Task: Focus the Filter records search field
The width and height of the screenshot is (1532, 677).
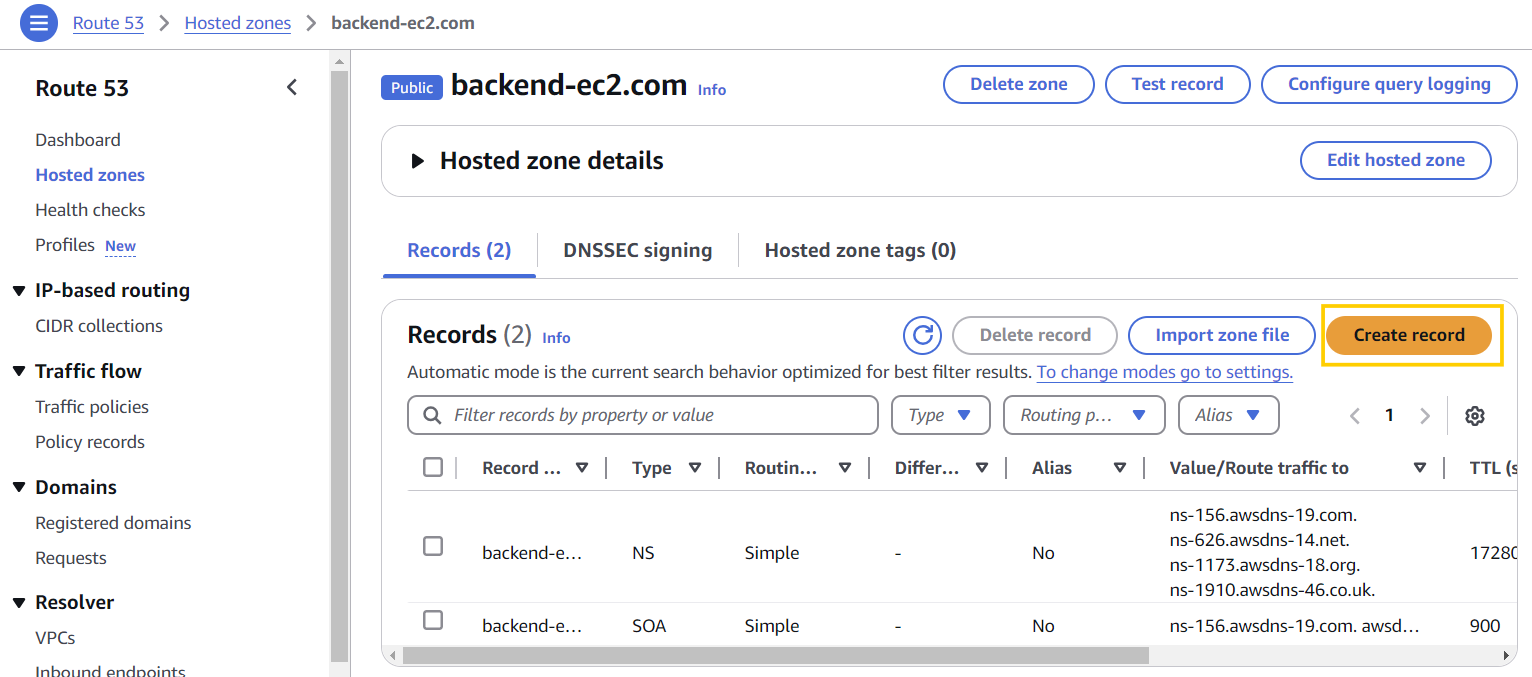Action: tap(643, 415)
